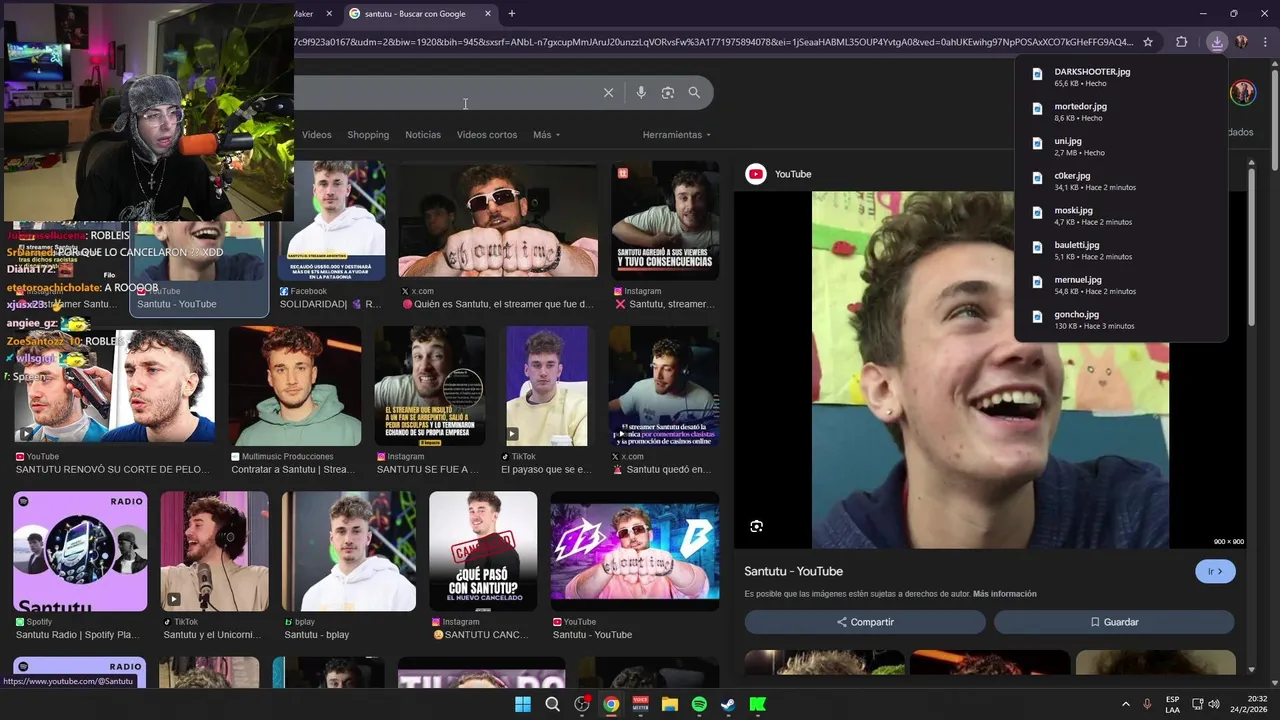Open the Santutu - bplay thumbnail
Image resolution: width=1280 pixels, height=720 pixels.
coord(349,551)
